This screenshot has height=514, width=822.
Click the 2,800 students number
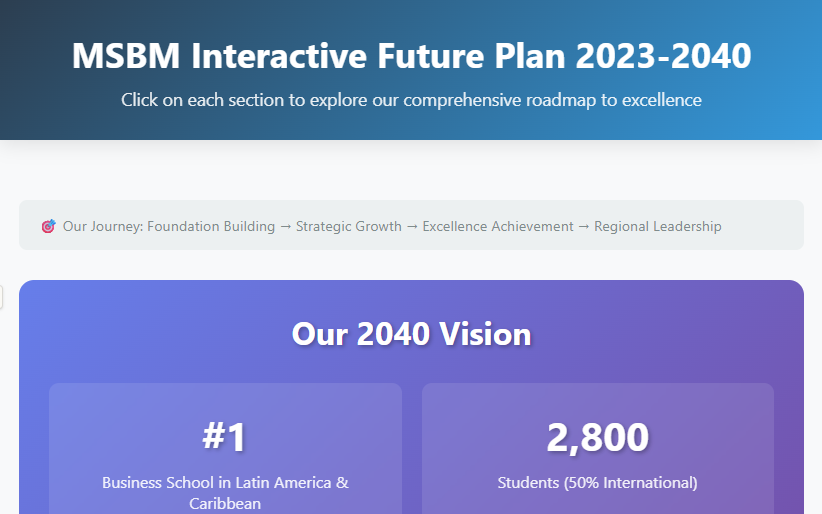coord(597,437)
